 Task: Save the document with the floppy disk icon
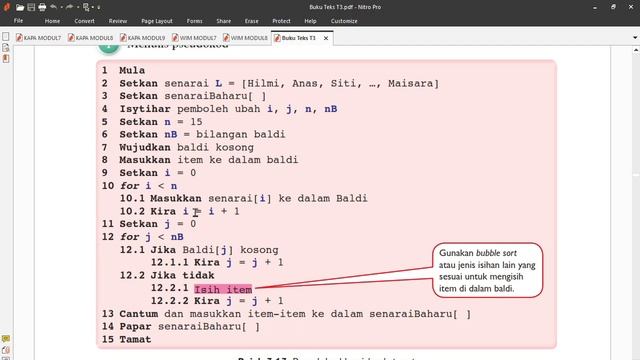coord(31,7)
